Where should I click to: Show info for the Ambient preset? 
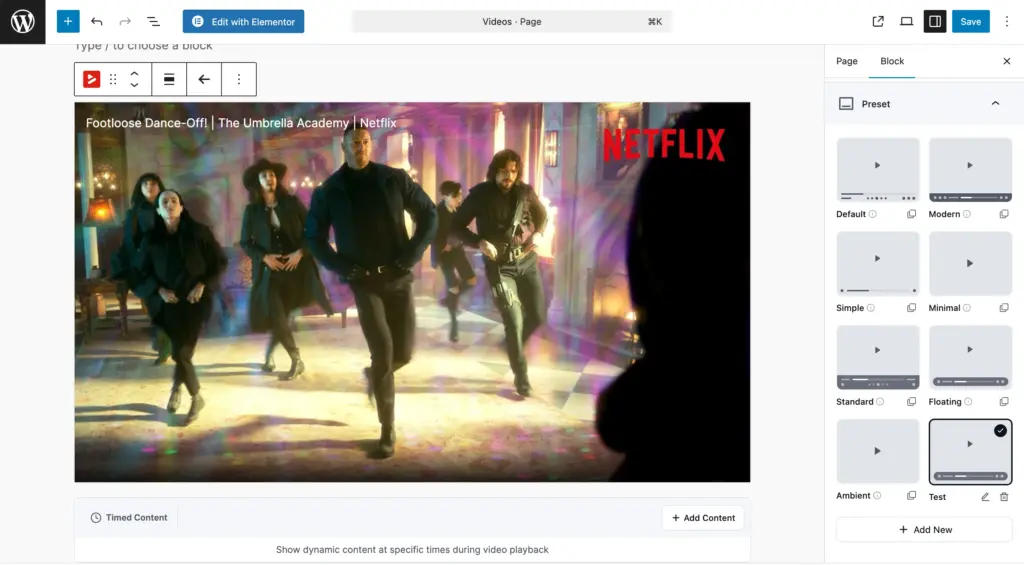[877, 496]
